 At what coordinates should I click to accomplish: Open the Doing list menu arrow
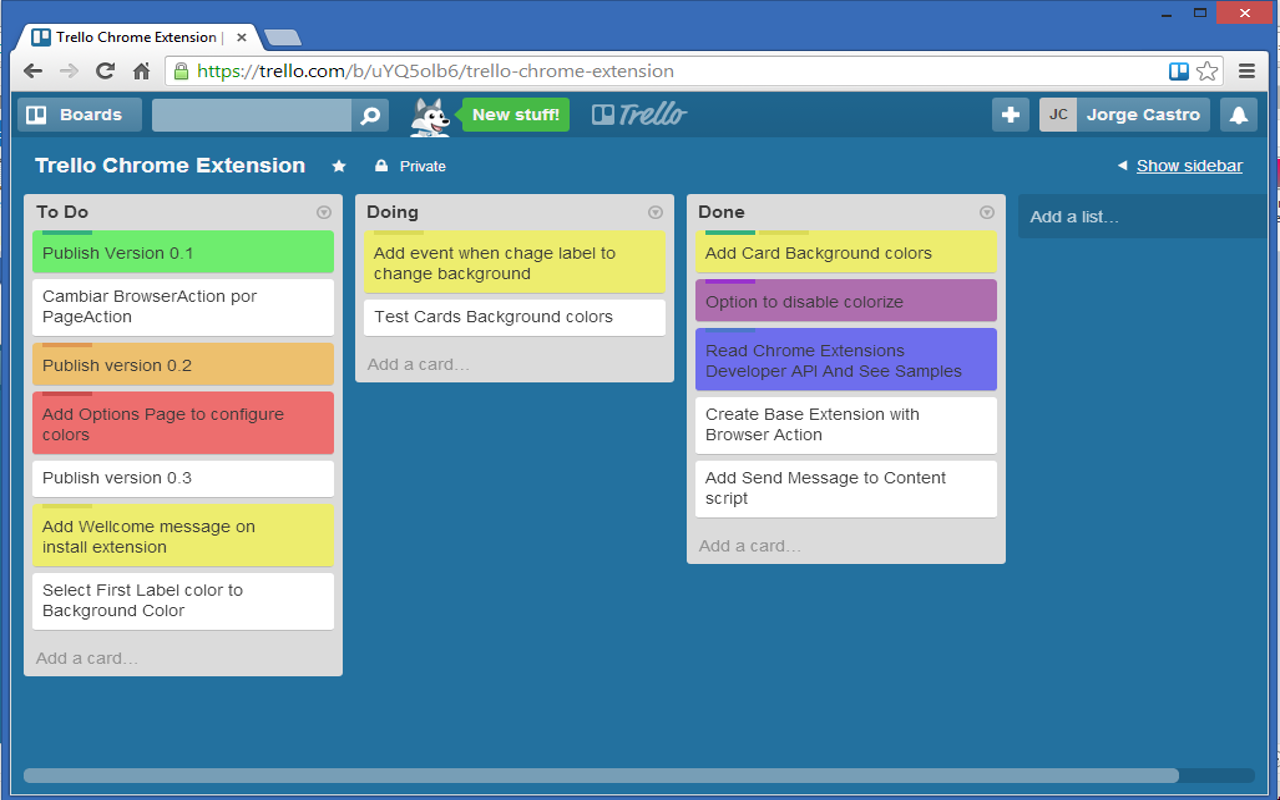[x=656, y=212]
